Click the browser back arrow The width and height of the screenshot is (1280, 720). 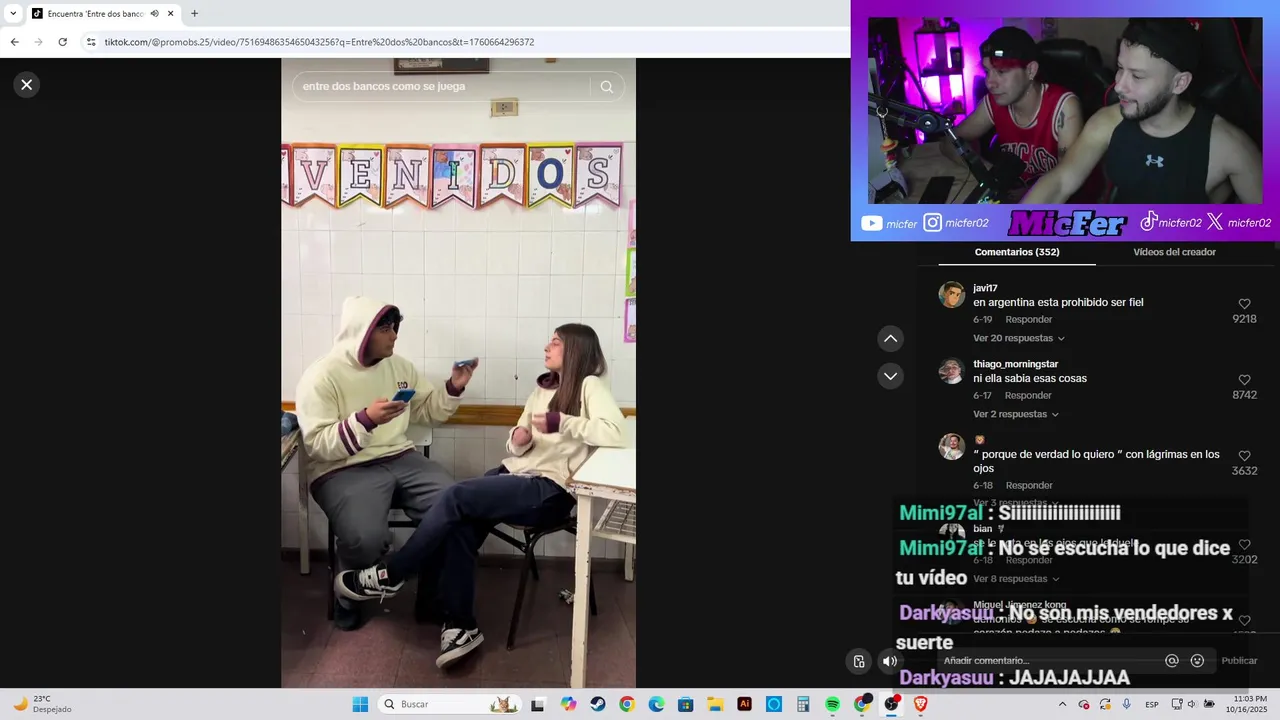coord(15,42)
